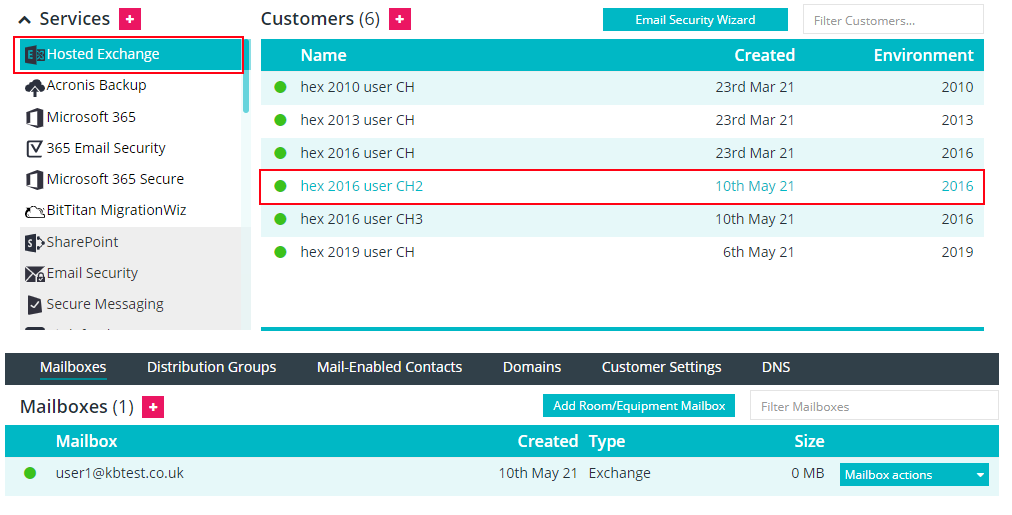1012x515 pixels.
Task: Switch to the Mailboxes tab
Action: coord(73,367)
